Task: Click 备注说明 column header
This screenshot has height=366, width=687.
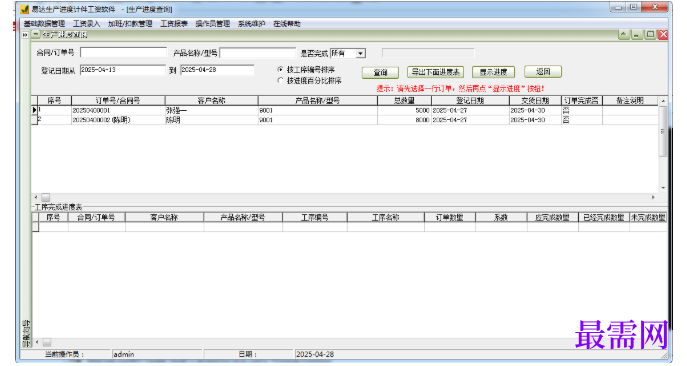Action: [x=630, y=101]
